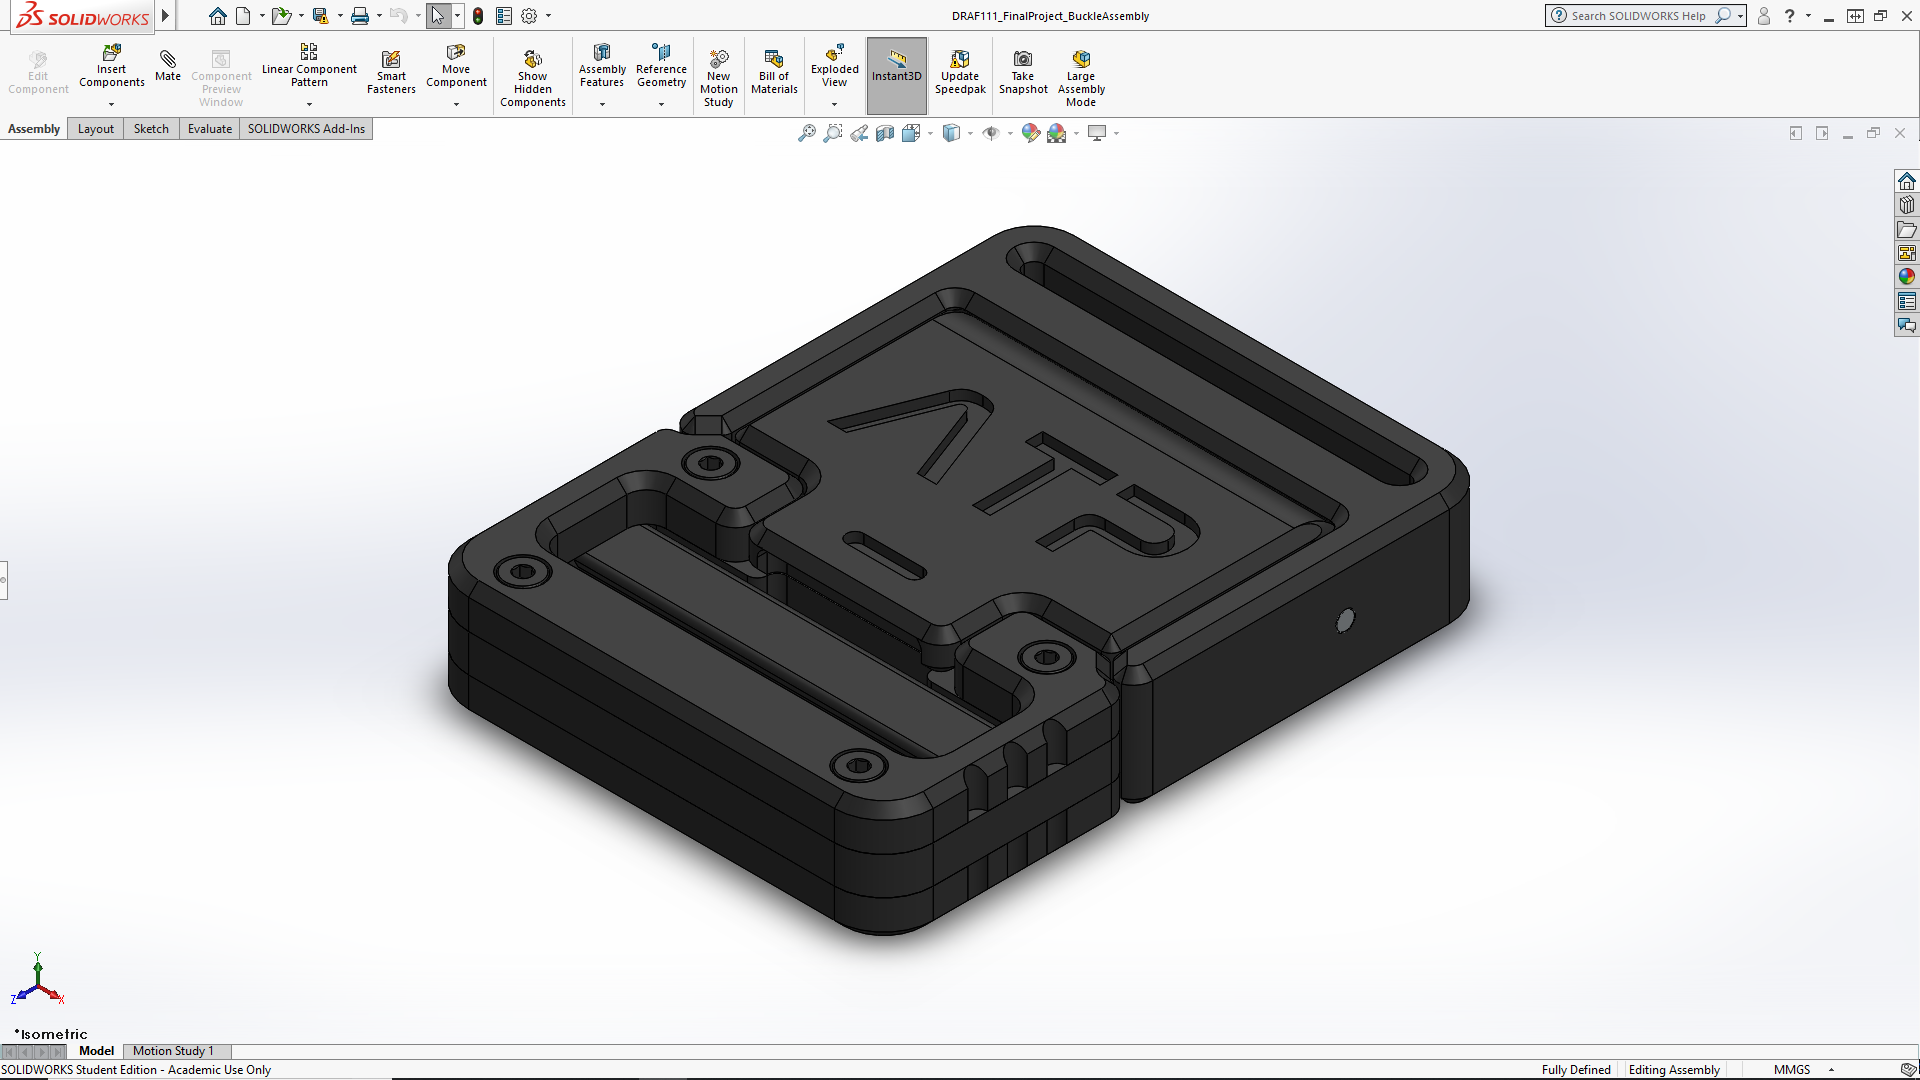The image size is (1920, 1080).
Task: Toggle Large Assembly Mode
Action: pyautogui.click(x=1081, y=70)
